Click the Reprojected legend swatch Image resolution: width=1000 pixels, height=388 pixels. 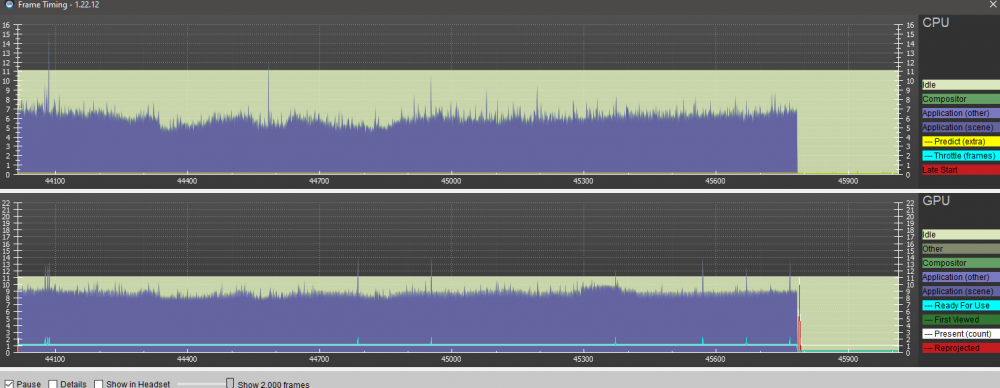tap(960, 348)
